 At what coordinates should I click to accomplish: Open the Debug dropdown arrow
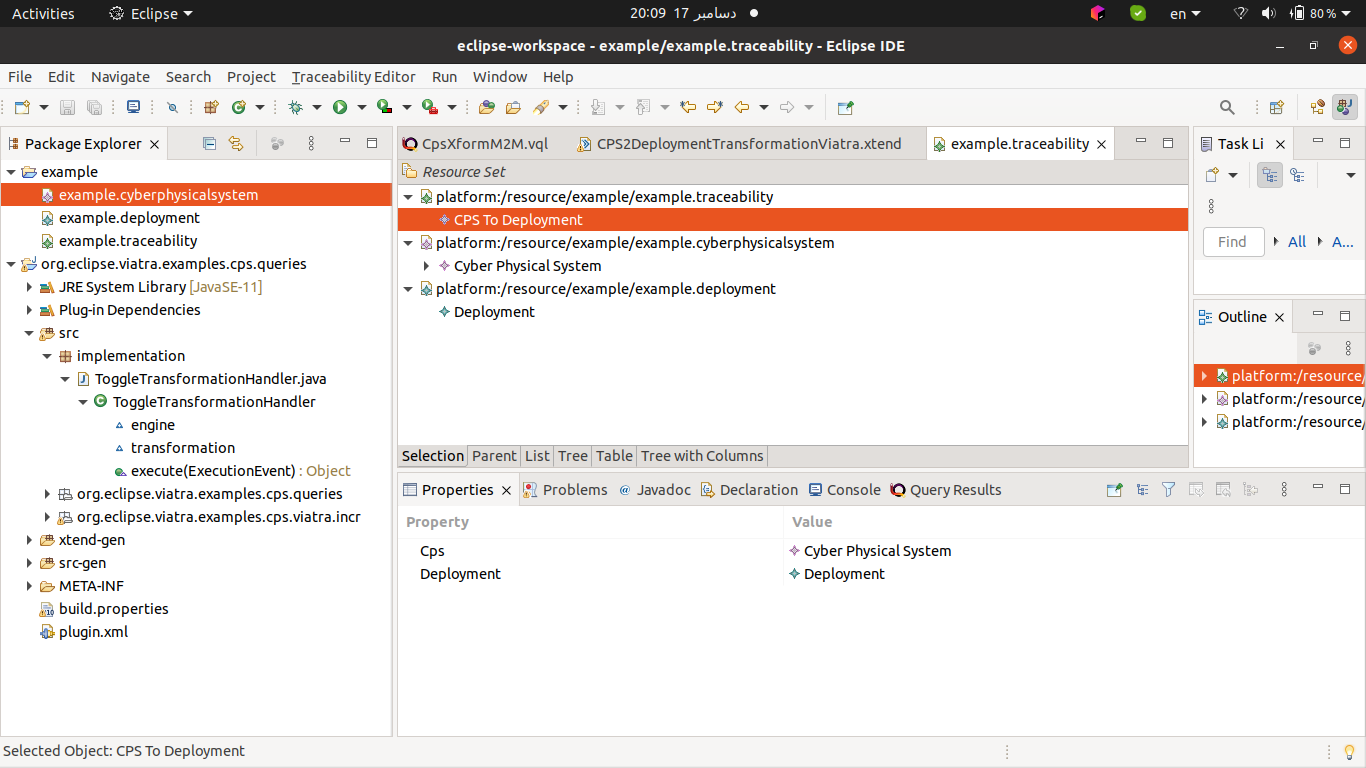click(317, 107)
